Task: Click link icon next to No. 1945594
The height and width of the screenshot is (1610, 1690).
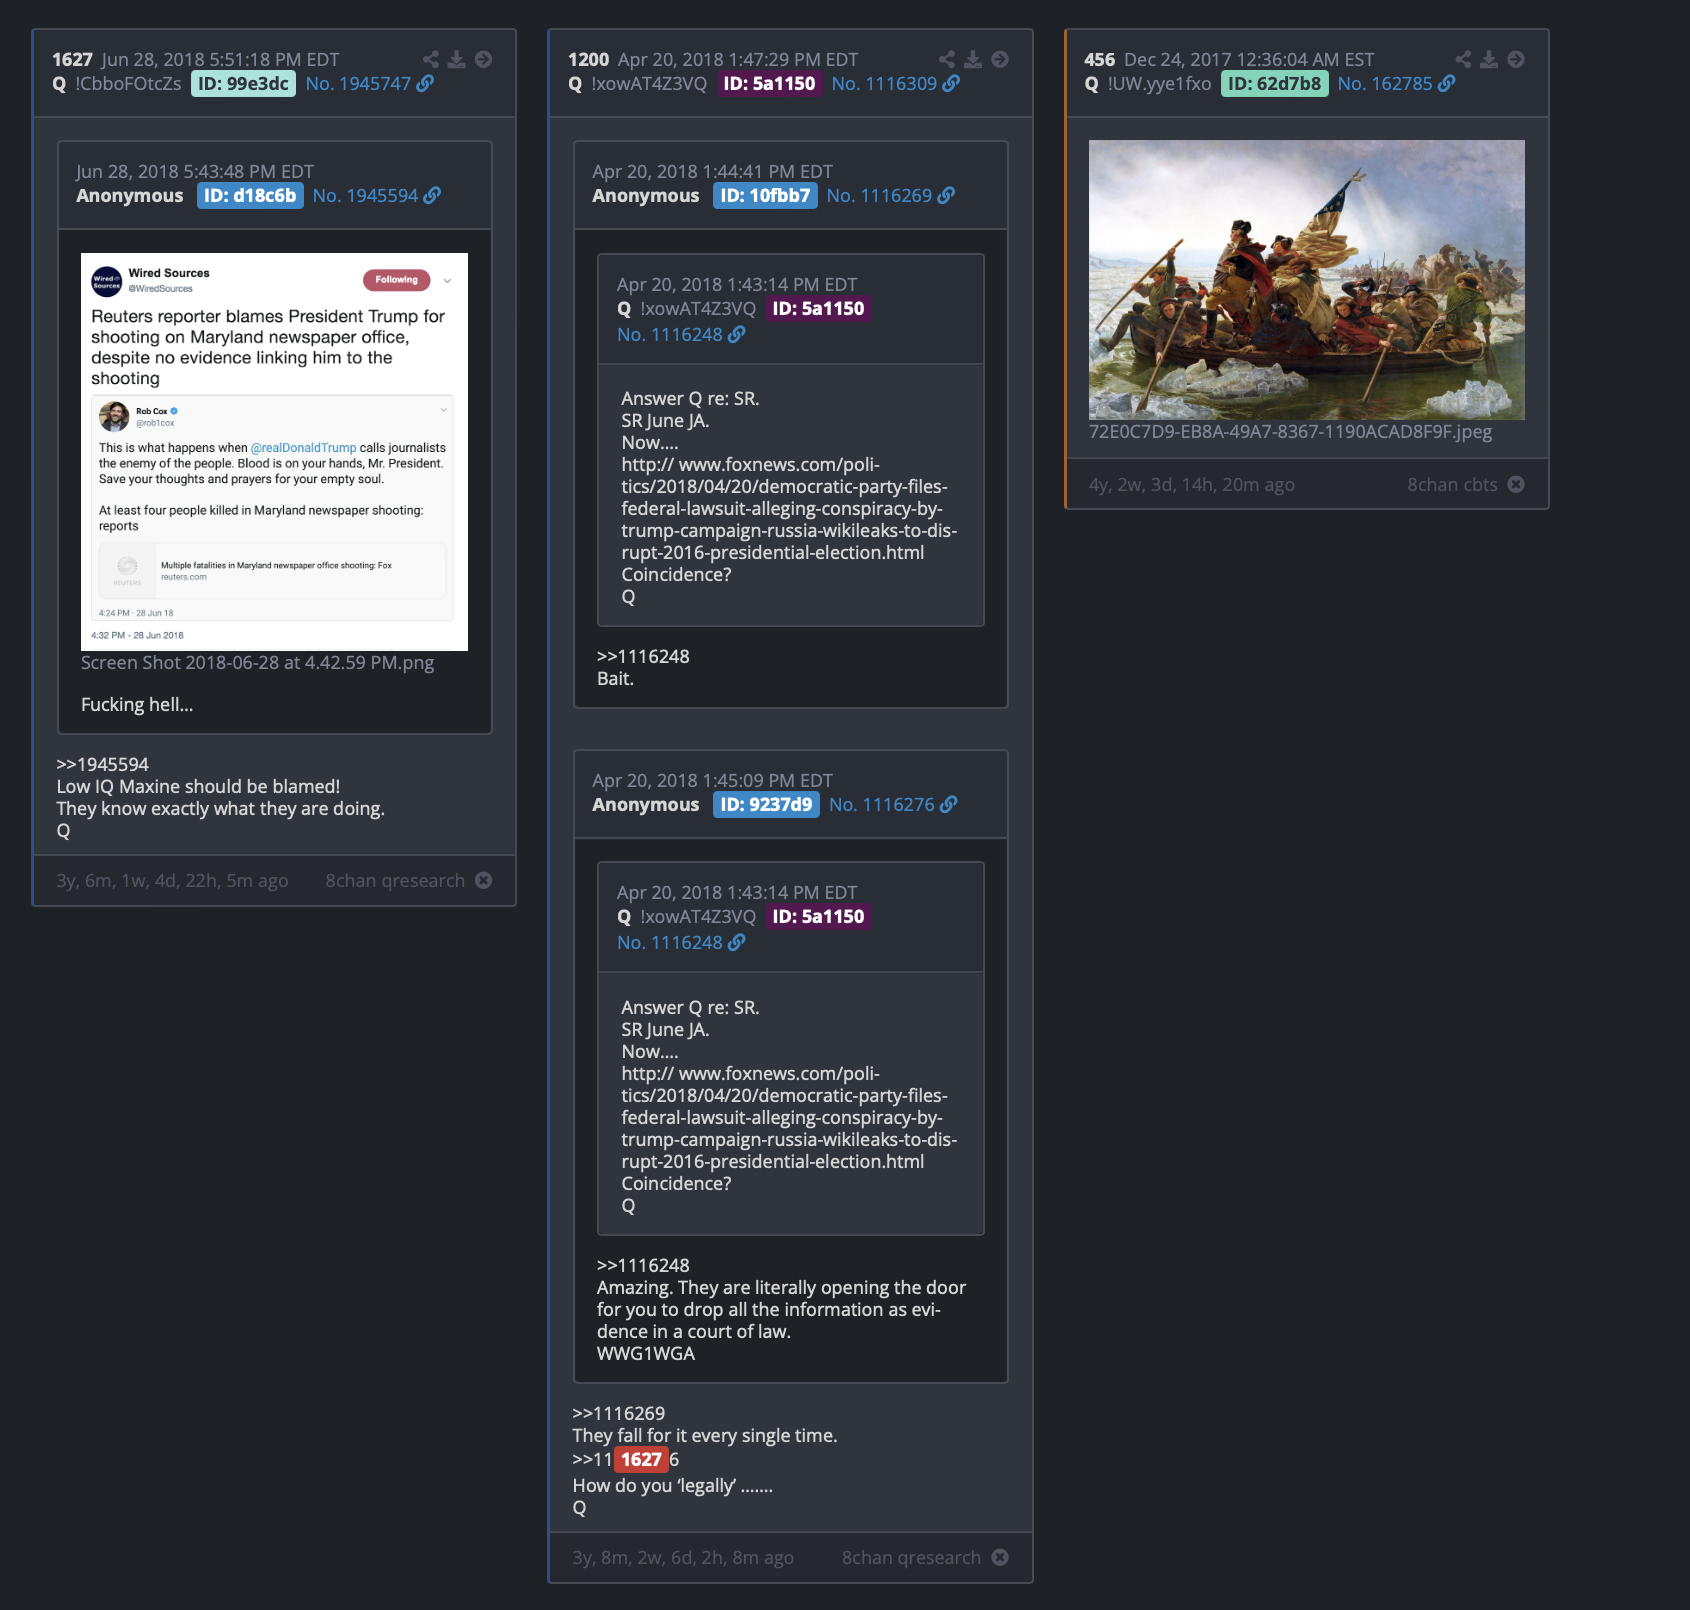Action: (432, 195)
